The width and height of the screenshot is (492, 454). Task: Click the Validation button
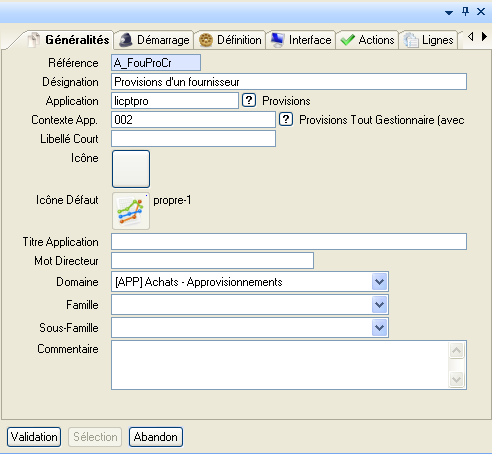point(34,437)
